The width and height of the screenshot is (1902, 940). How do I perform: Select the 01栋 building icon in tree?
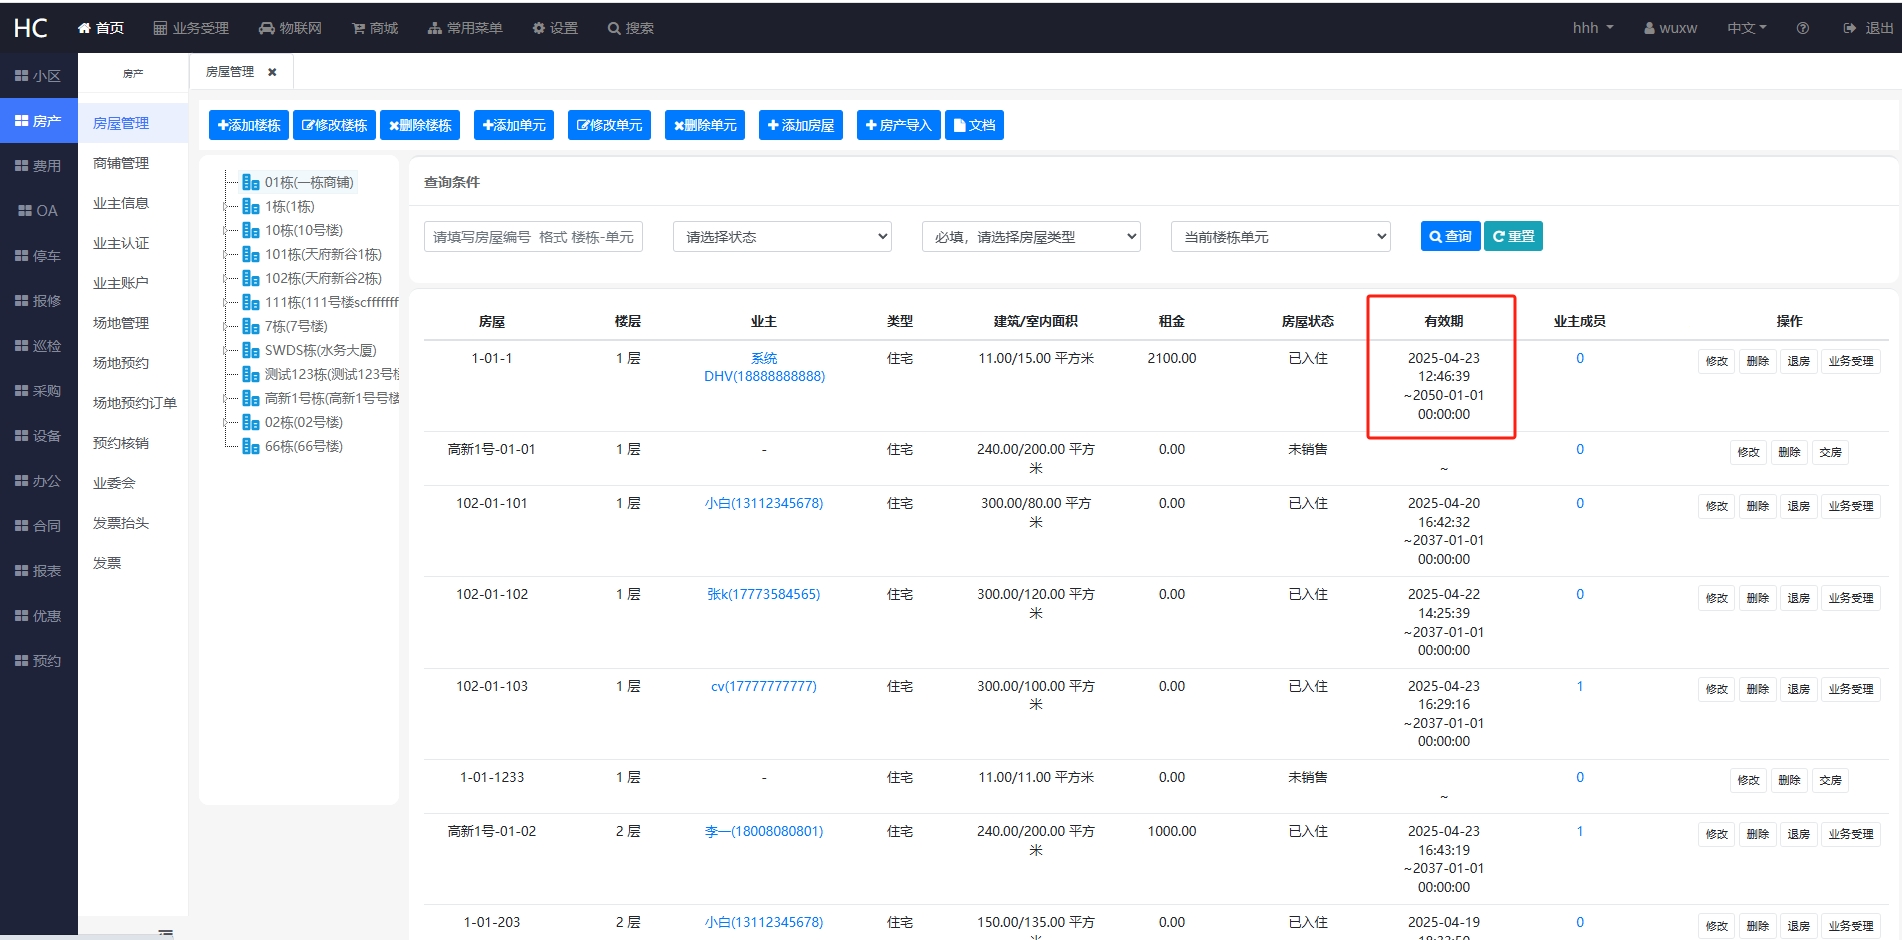coord(251,182)
